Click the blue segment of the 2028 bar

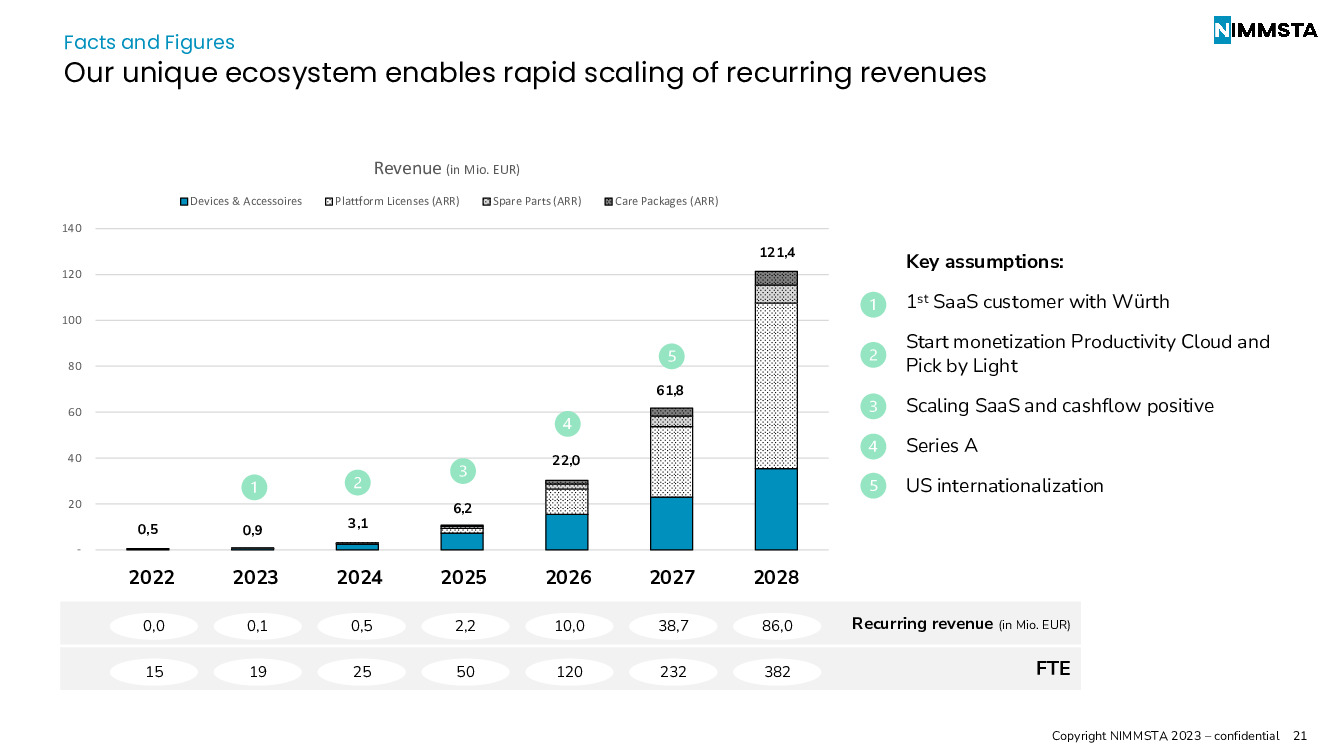pos(776,509)
